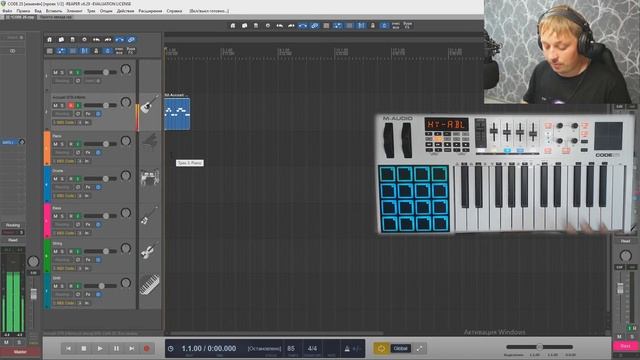Click the Redo arrow in the top toolbar
The width and height of the screenshot is (640, 360).
click(x=291, y=26)
